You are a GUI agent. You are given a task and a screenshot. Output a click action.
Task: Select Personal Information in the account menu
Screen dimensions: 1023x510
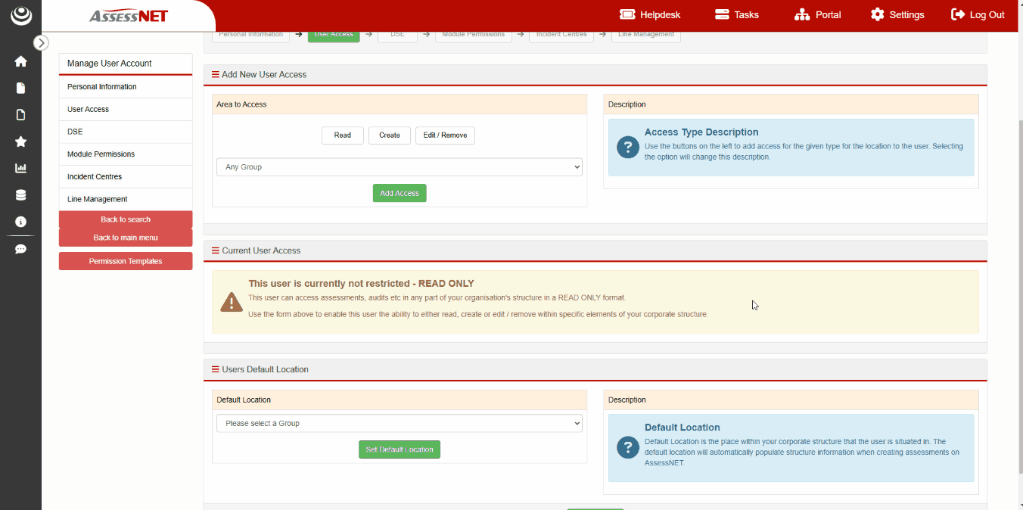[125, 87]
